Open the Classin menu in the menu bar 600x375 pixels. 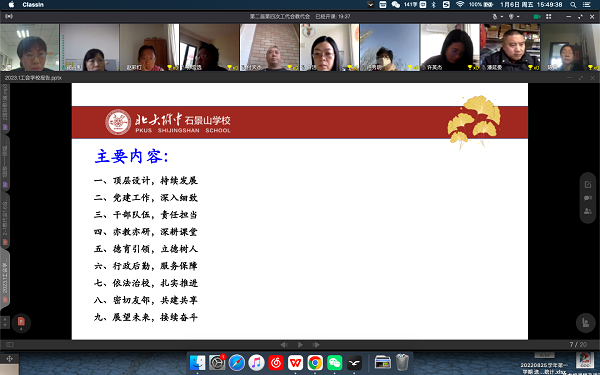(x=33, y=5)
